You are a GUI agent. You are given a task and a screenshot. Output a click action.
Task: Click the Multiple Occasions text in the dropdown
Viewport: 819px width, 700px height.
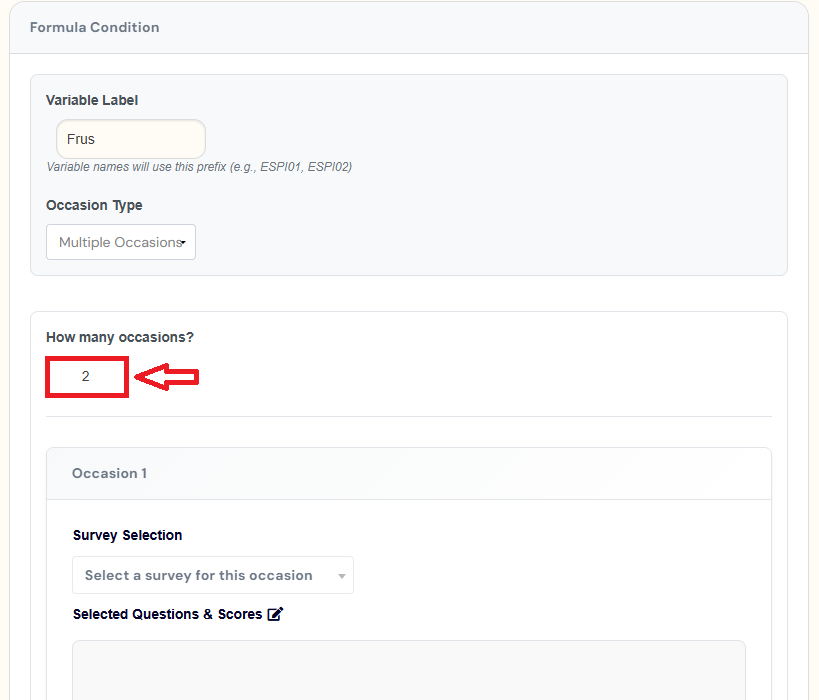coord(117,242)
